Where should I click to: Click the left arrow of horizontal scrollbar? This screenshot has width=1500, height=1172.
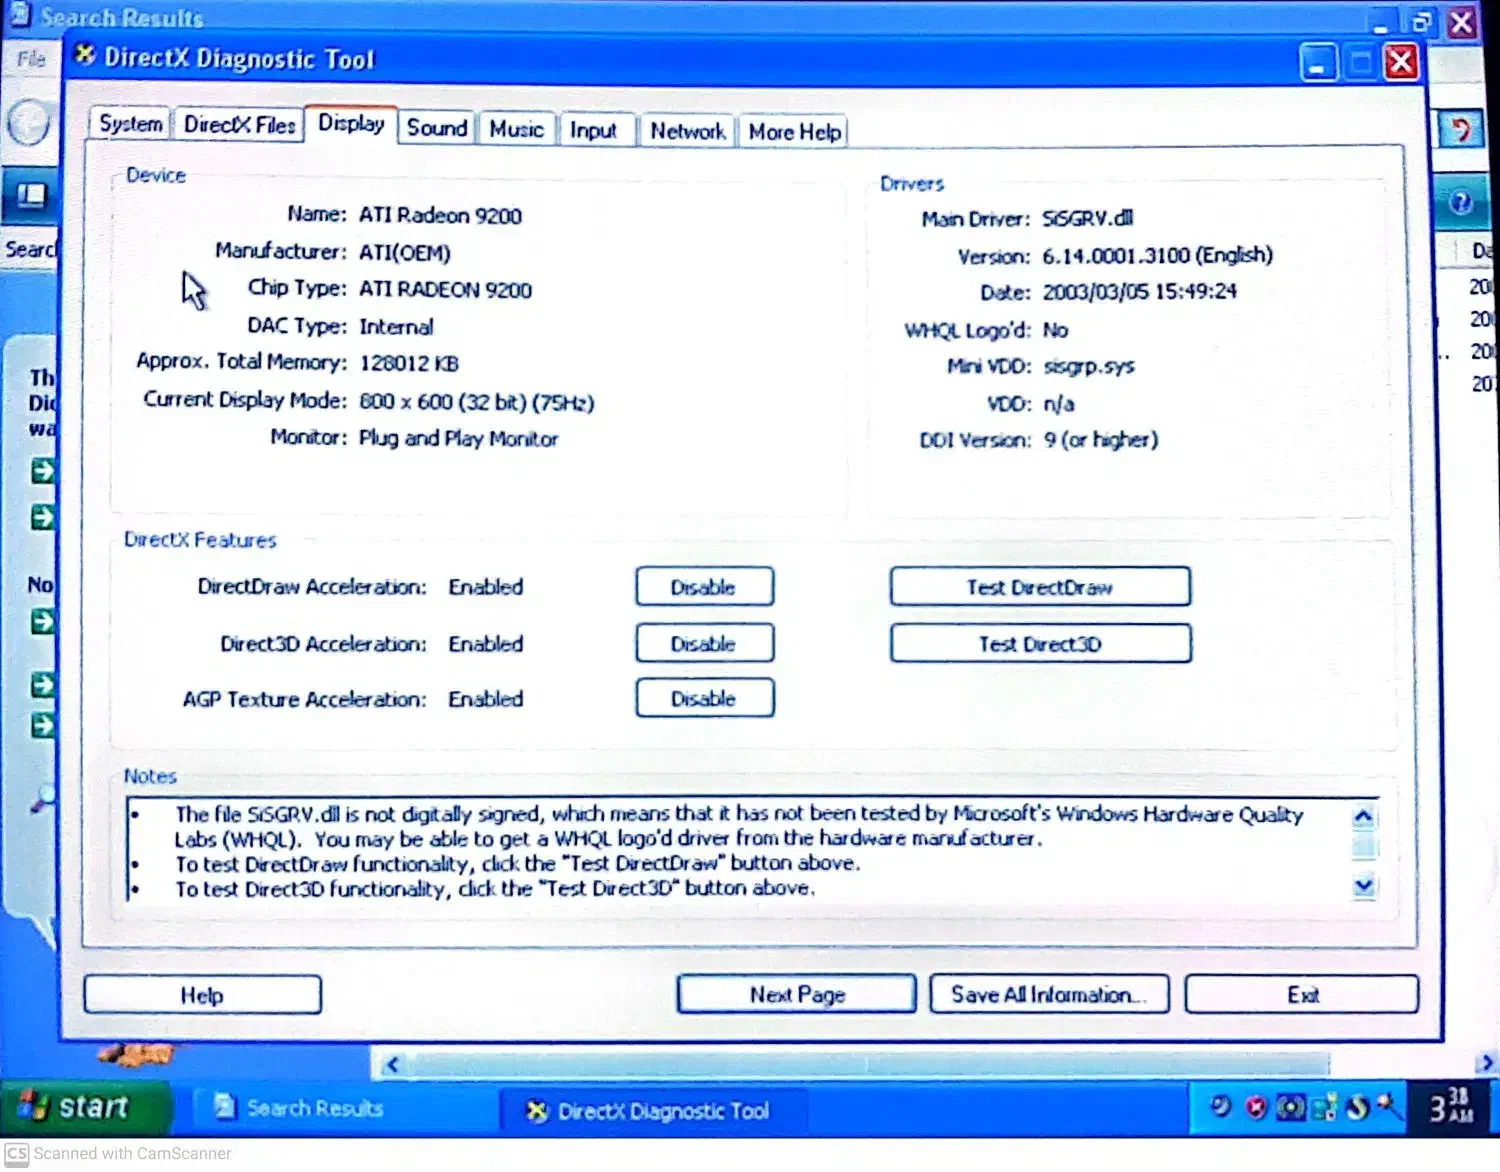(x=392, y=1064)
